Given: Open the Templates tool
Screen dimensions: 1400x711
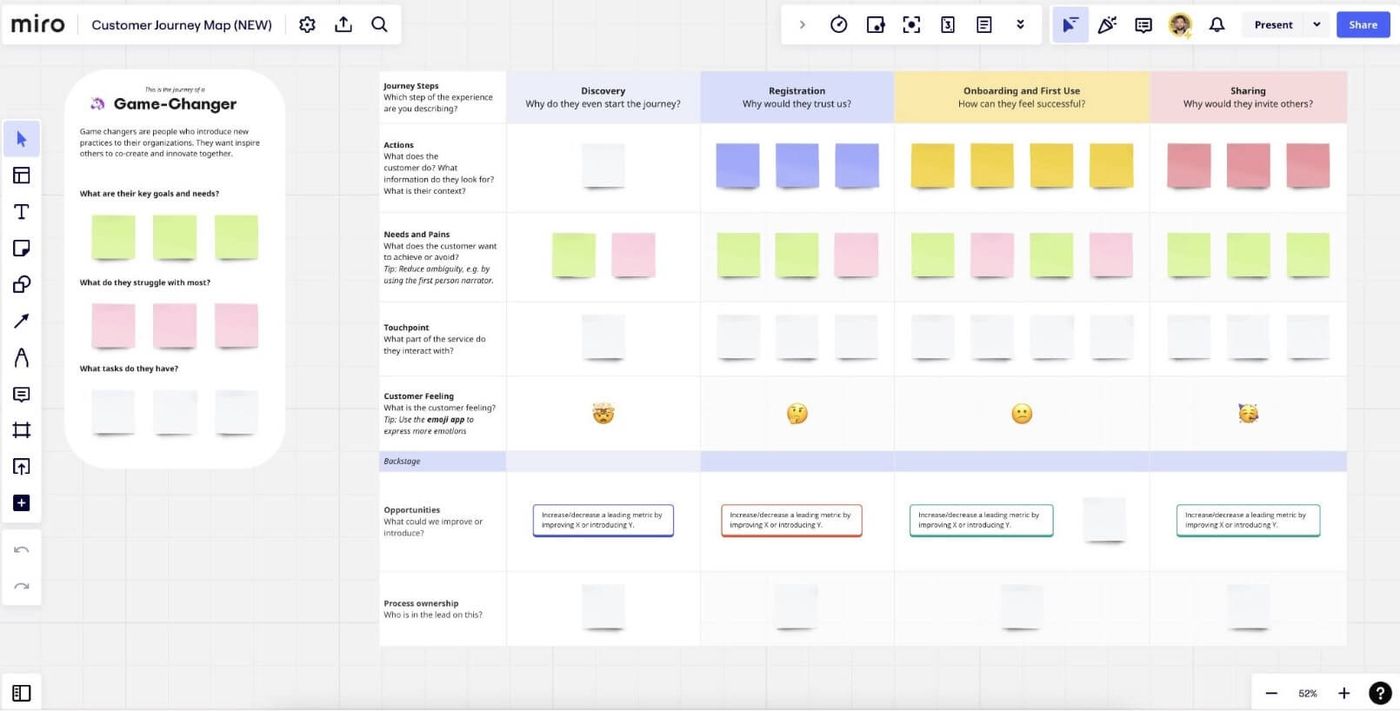Looking at the screenshot, I should tap(21, 175).
